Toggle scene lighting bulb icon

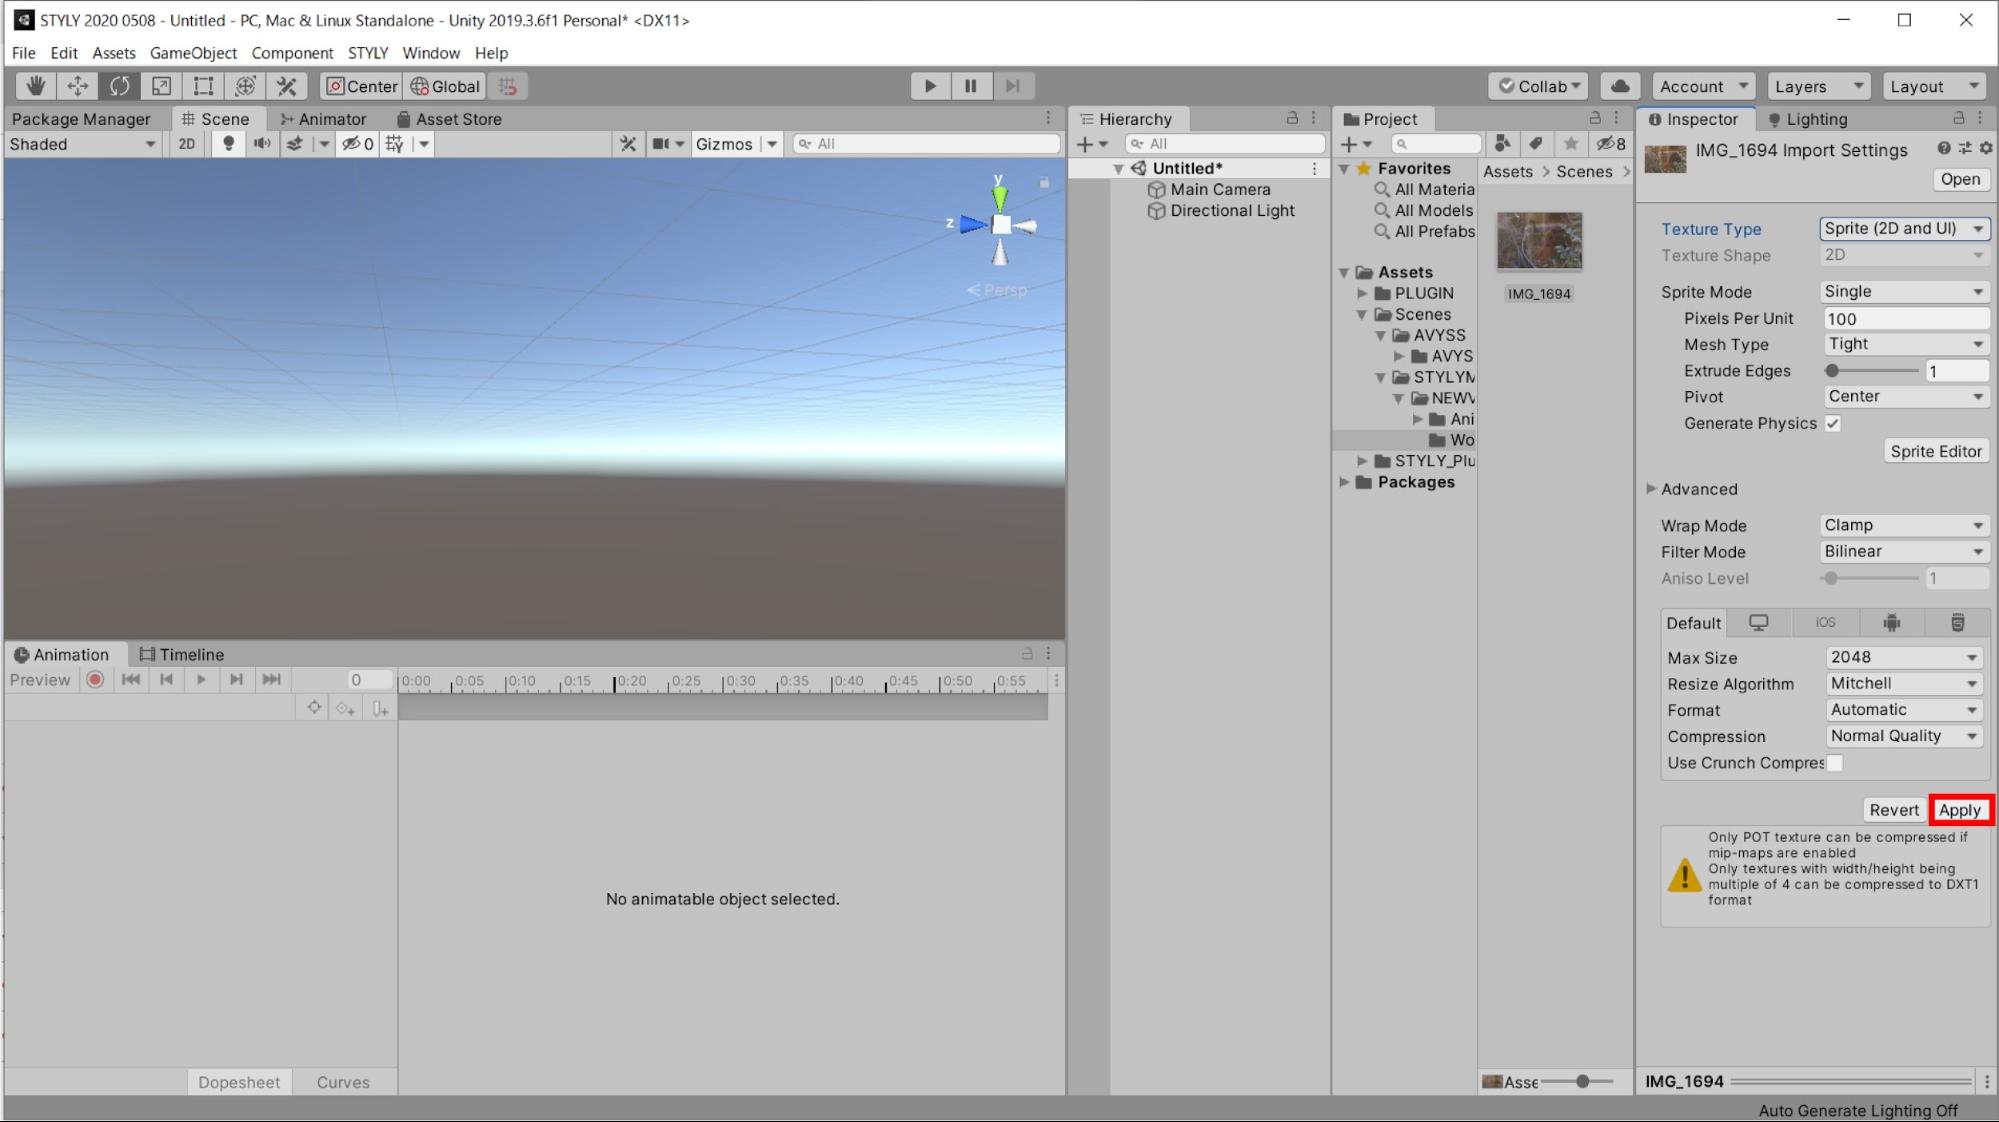click(x=228, y=144)
